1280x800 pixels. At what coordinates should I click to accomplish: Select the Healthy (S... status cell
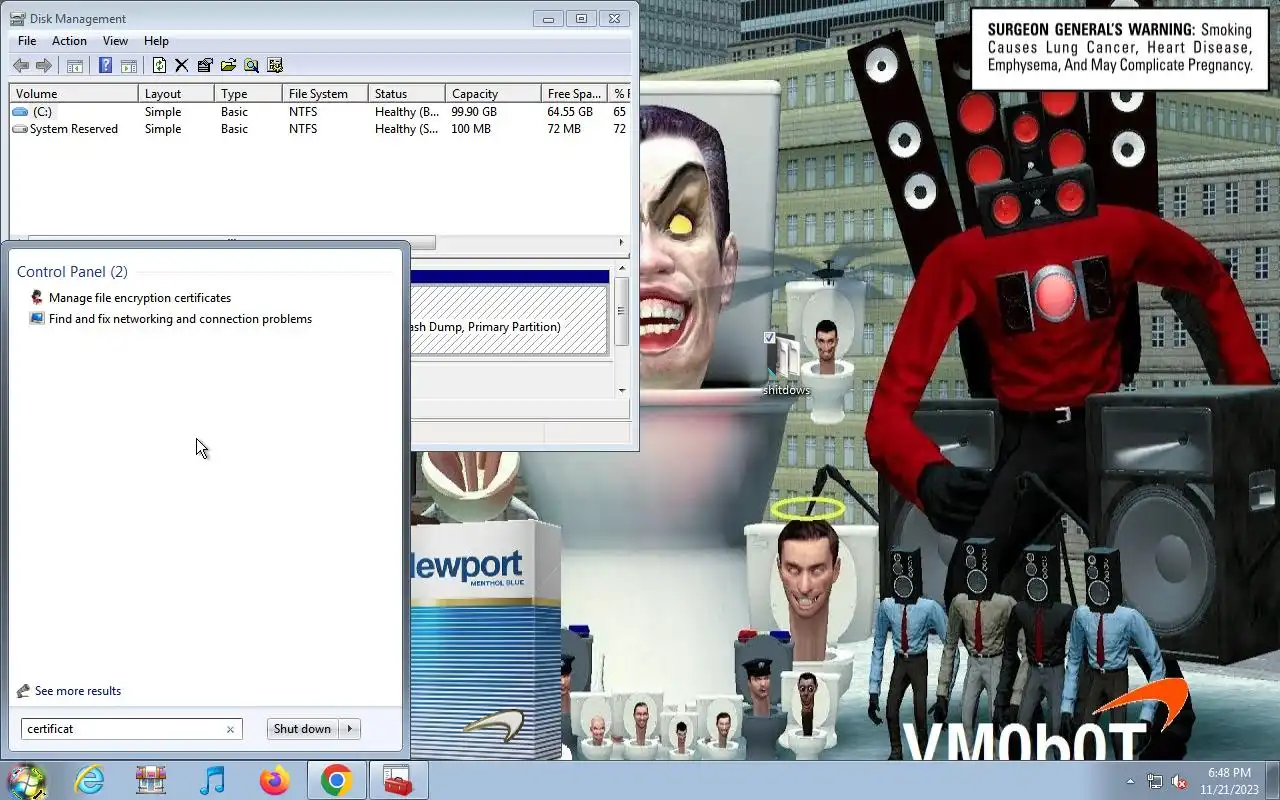[407, 129]
